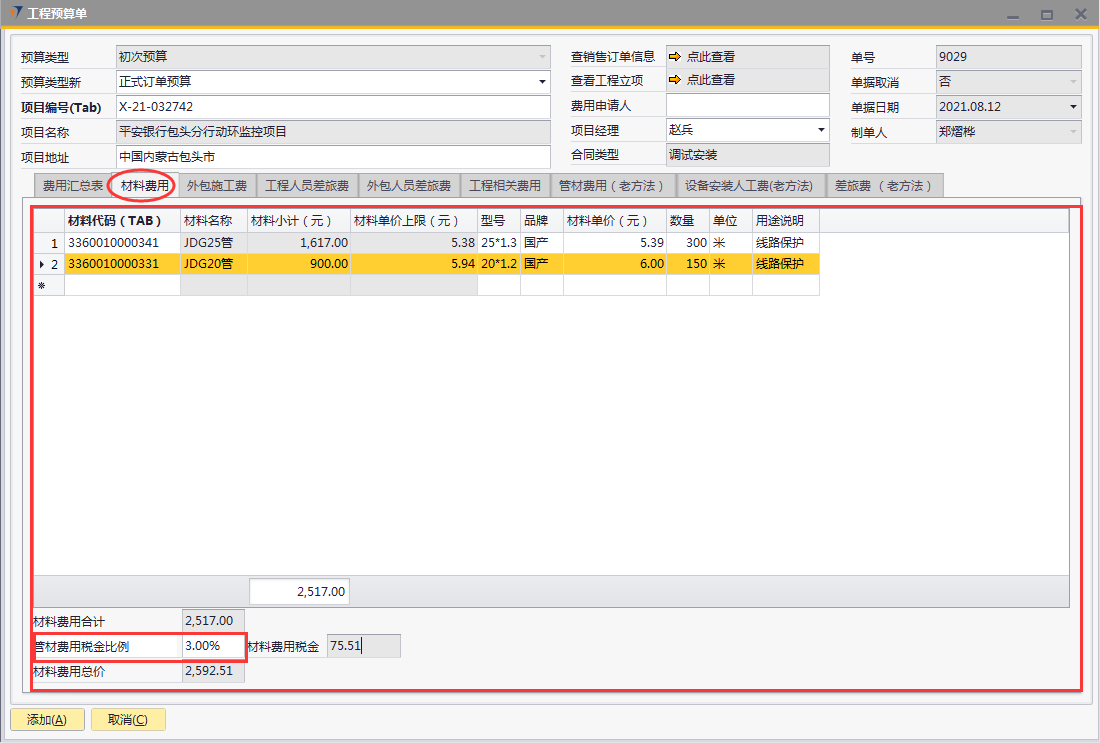Select the new row asterisk marker
This screenshot has height=743, width=1100.
coord(41,286)
